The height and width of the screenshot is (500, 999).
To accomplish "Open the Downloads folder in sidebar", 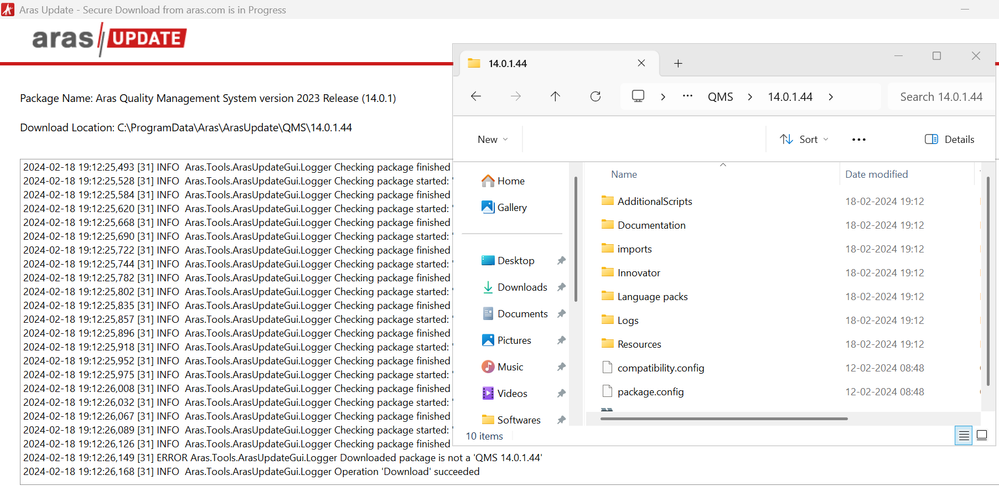I will click(x=521, y=287).
